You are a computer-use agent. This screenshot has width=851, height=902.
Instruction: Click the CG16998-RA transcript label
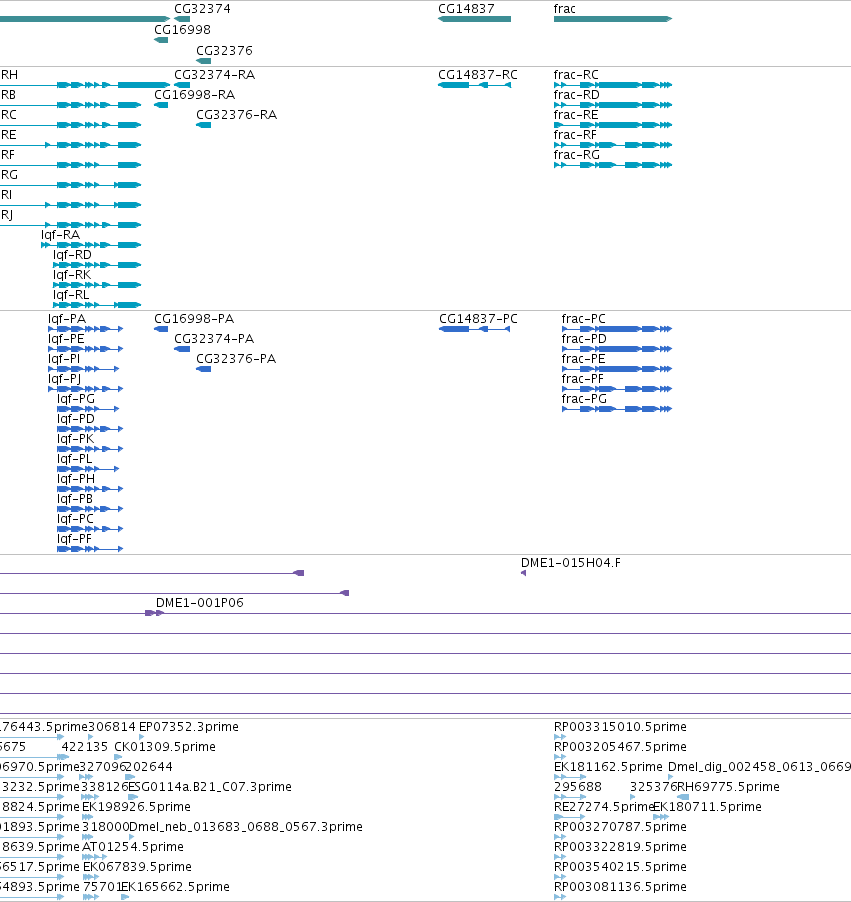tap(194, 94)
